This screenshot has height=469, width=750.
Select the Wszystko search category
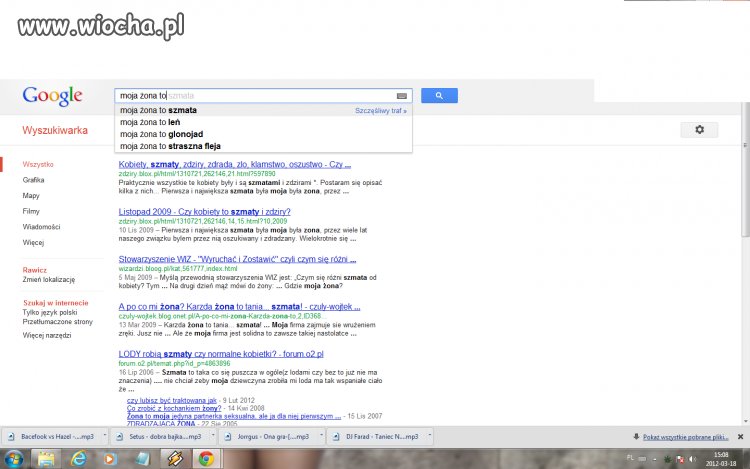[x=38, y=164]
